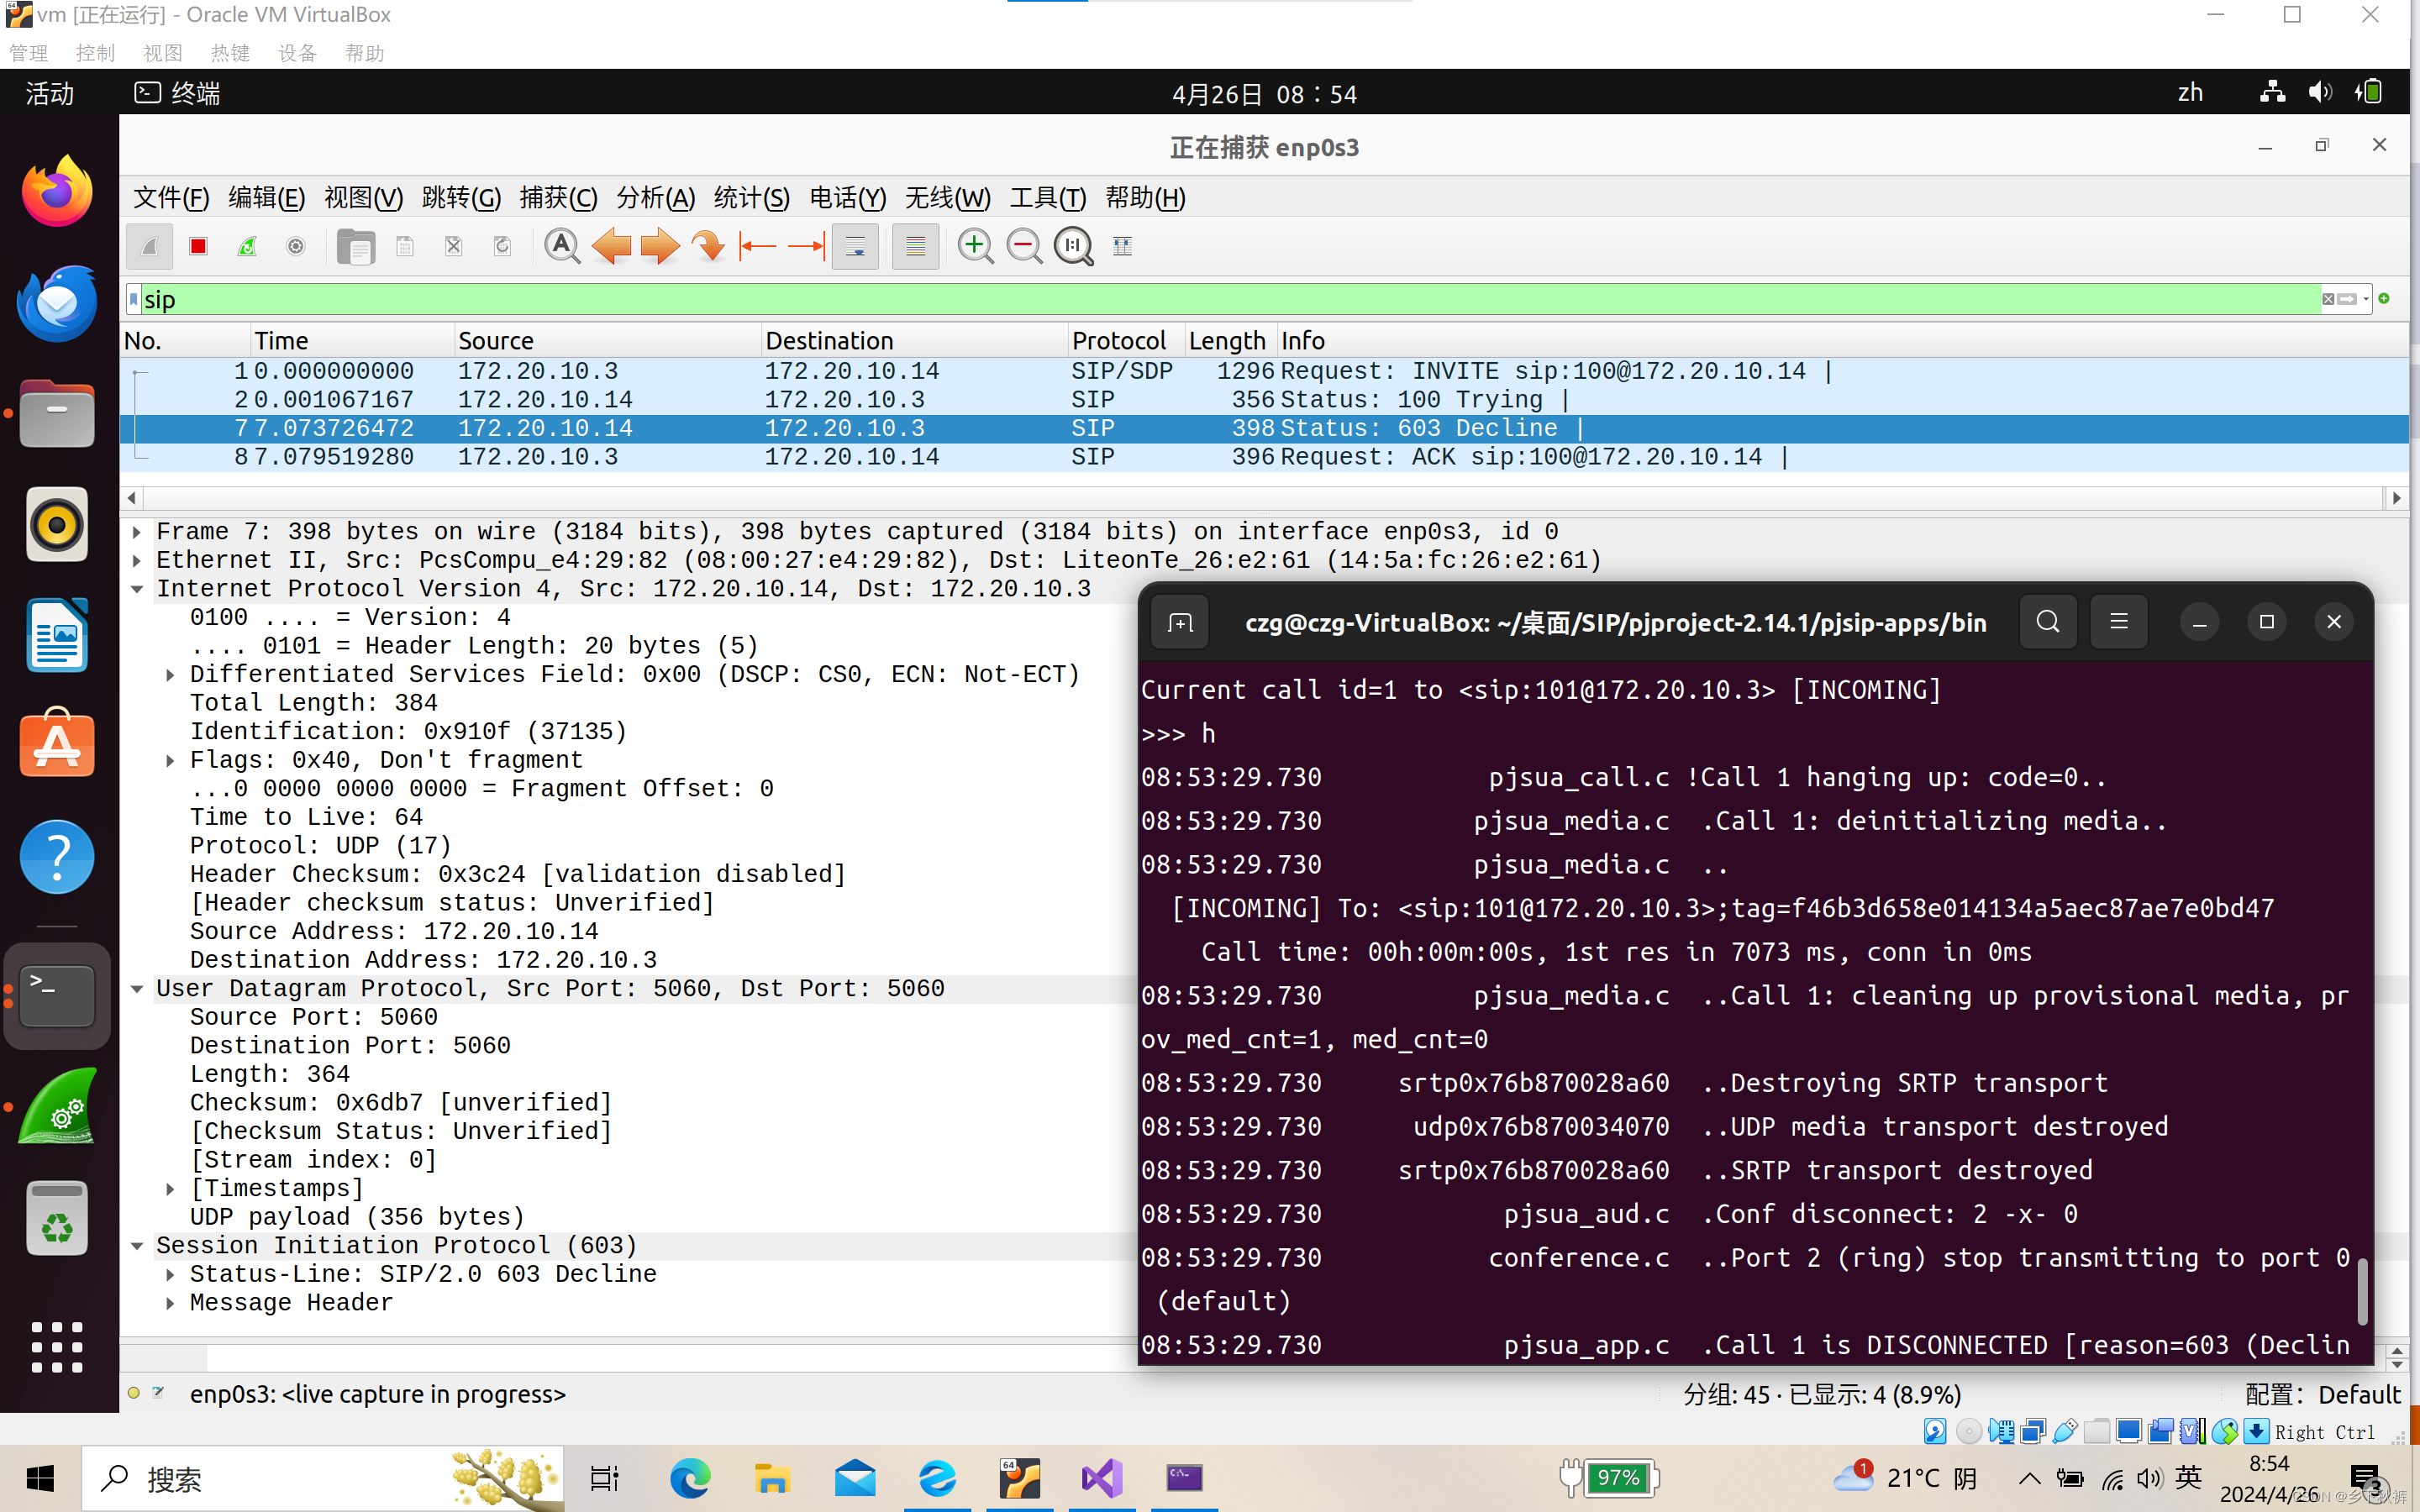Mute system volume from the top bar
Screen dimensions: 2420x1512
coord(2321,92)
